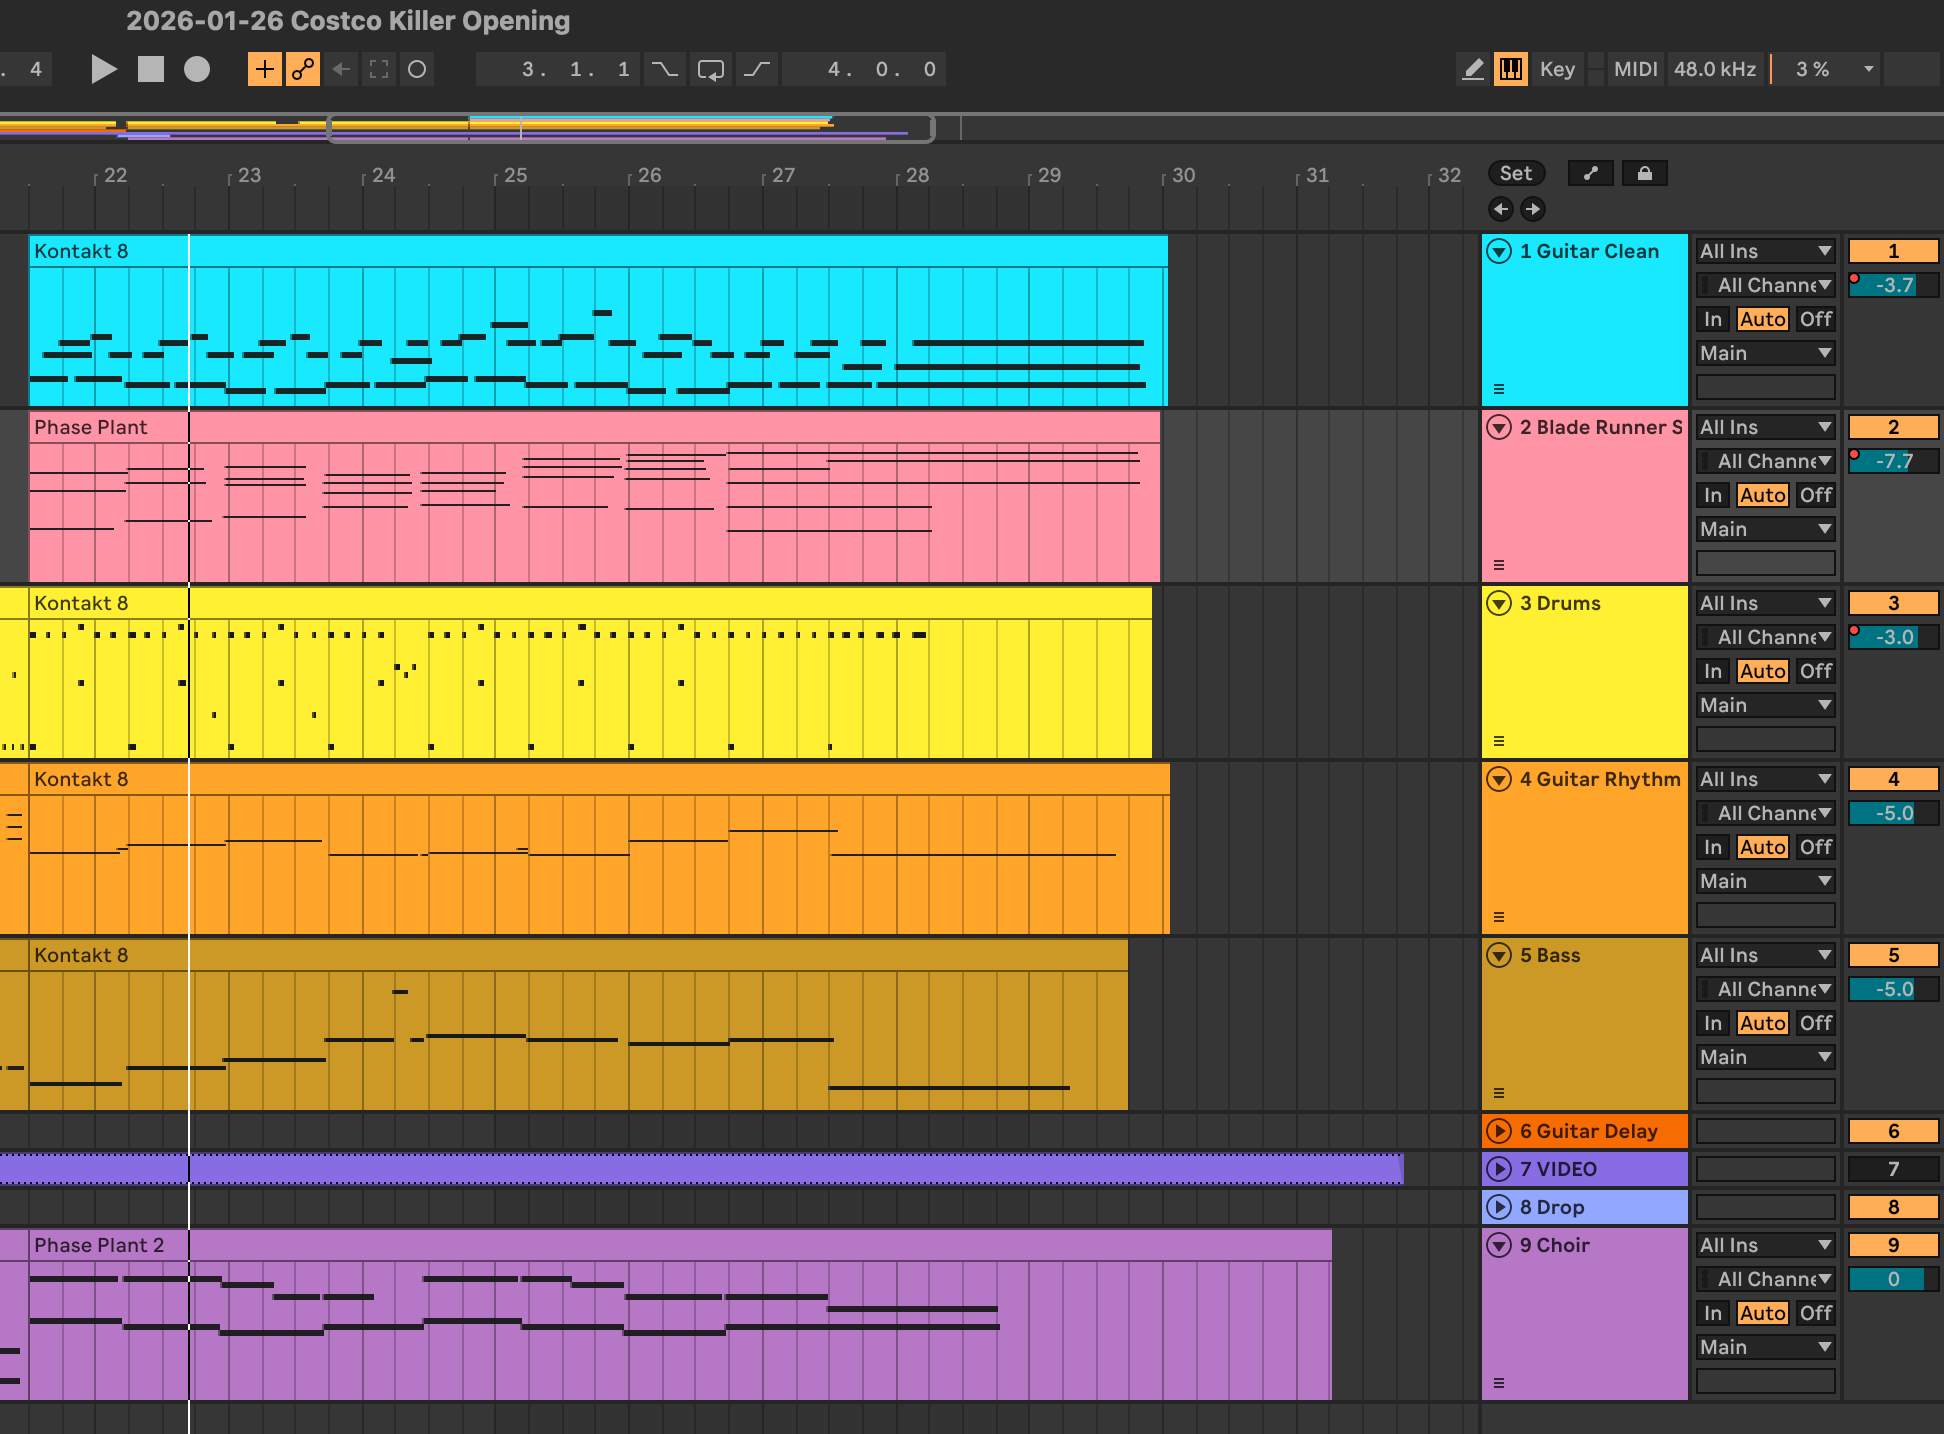This screenshot has width=1944, height=1434.
Task: Enable In monitoring on Bass track
Action: pyautogui.click(x=1713, y=1023)
